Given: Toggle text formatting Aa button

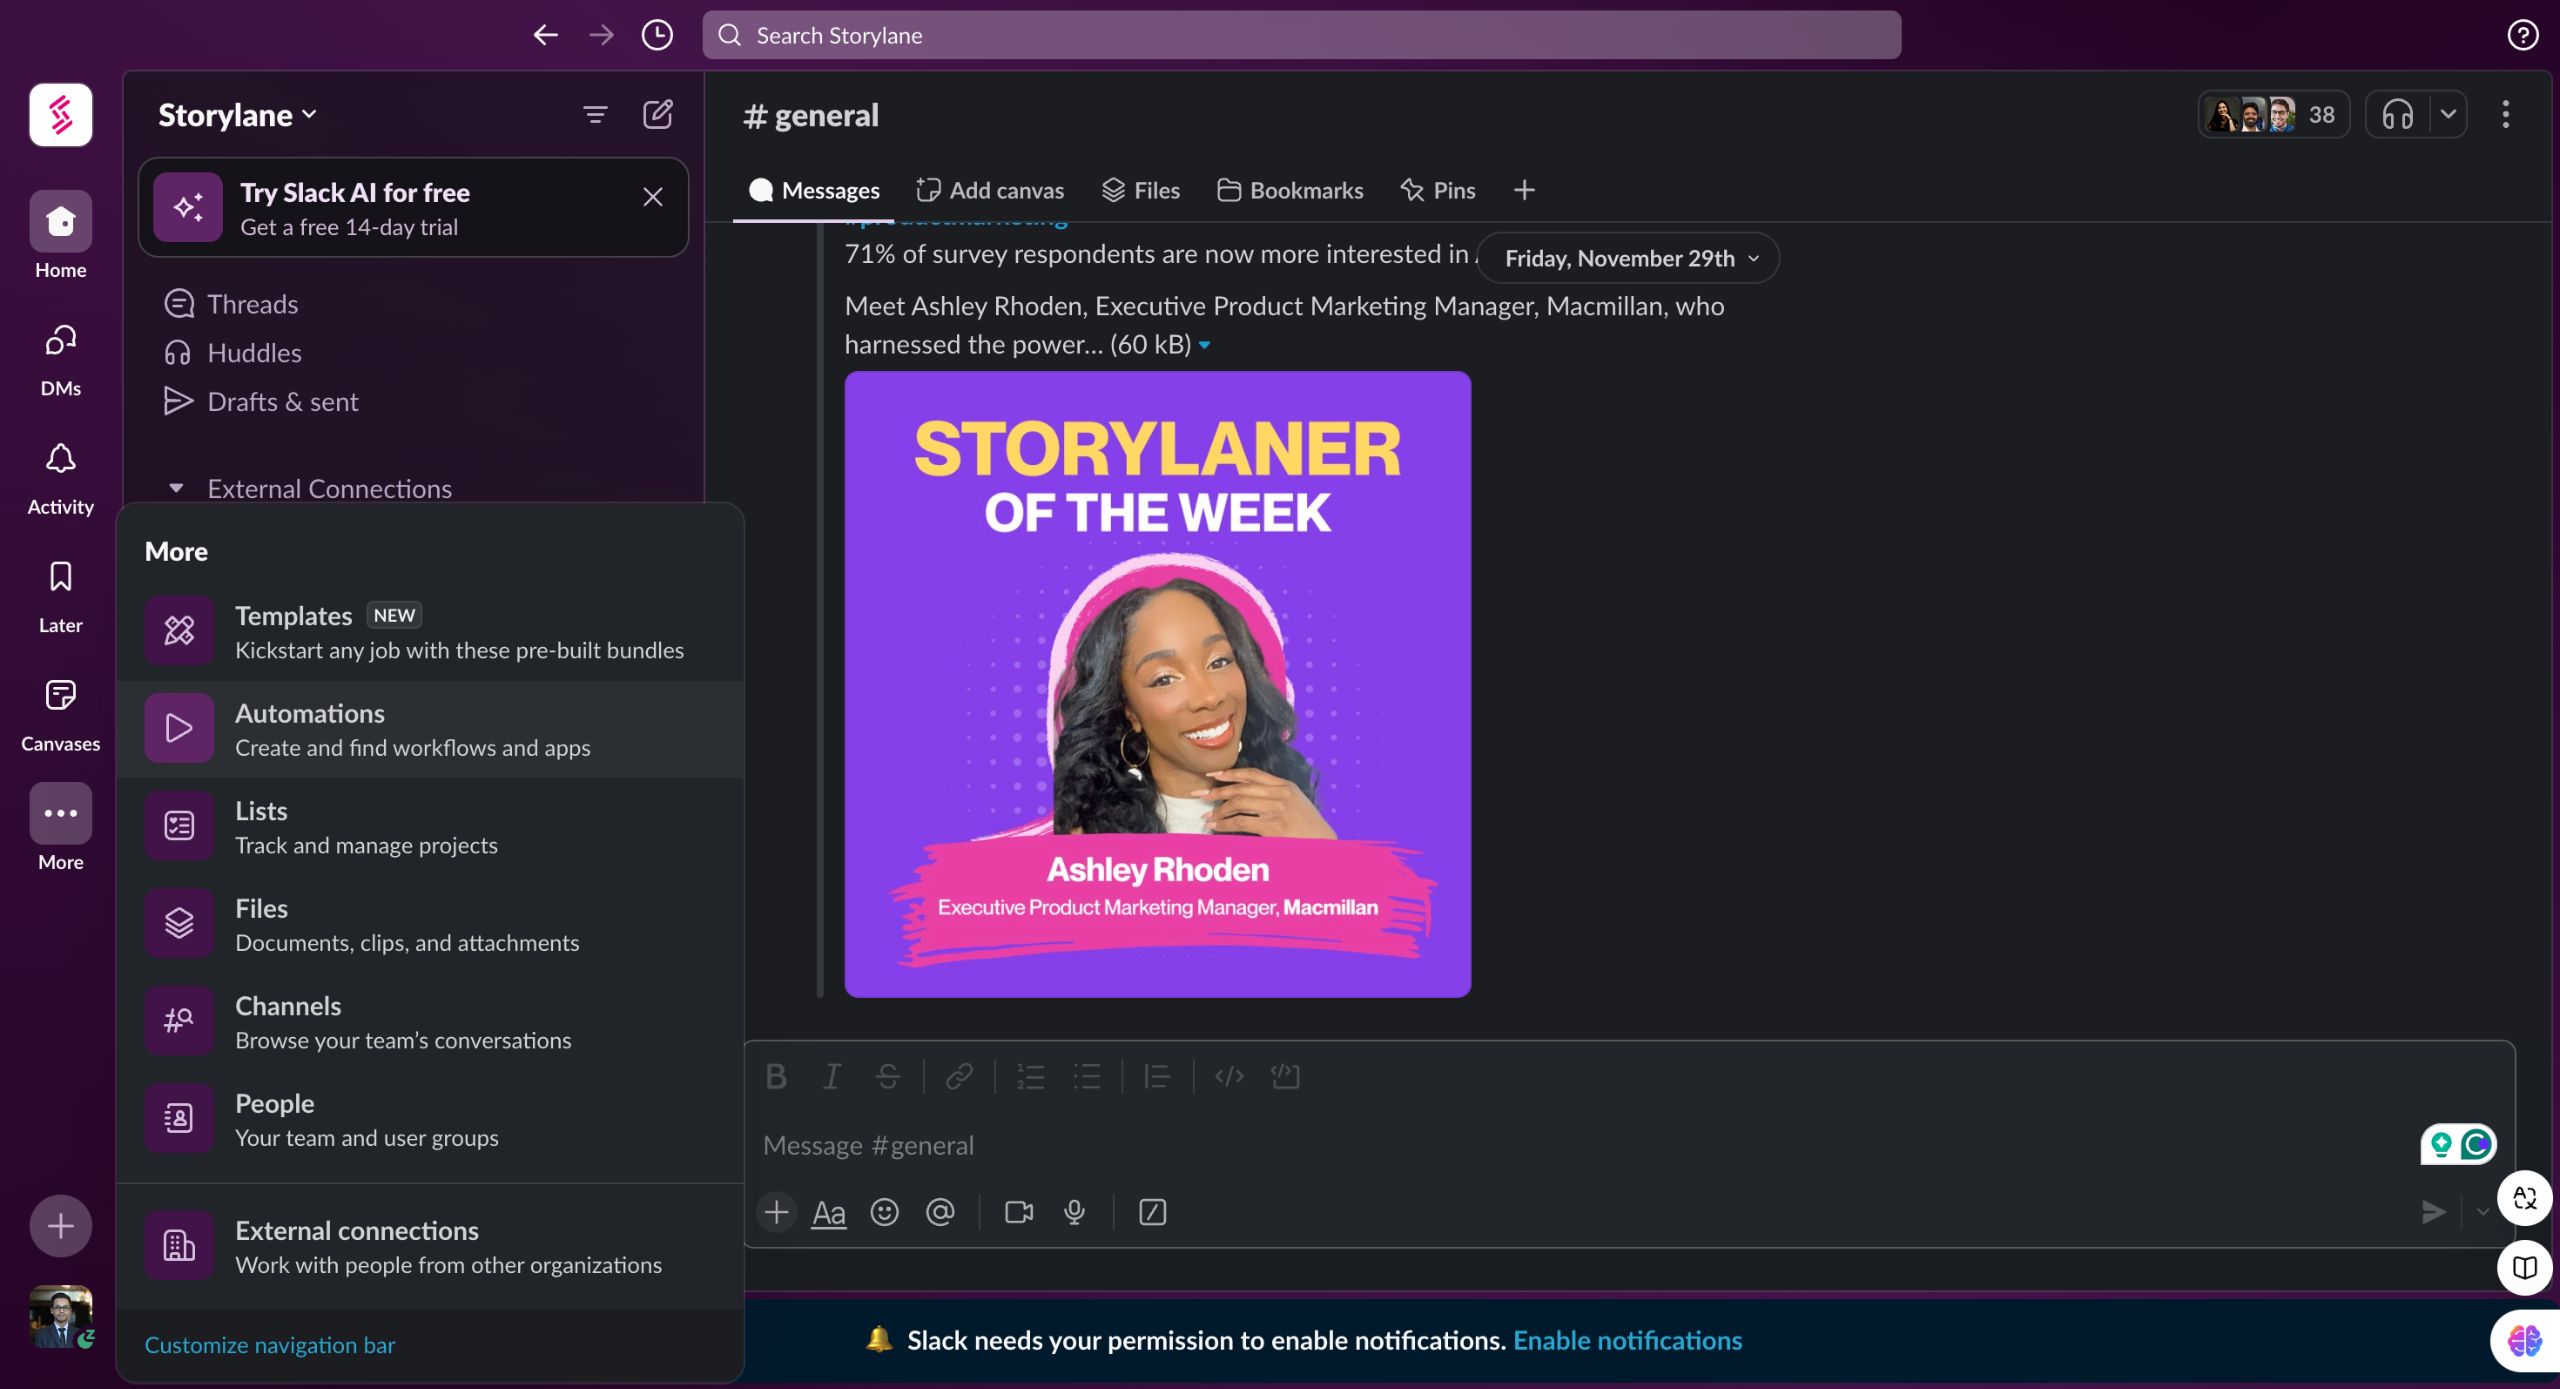Looking at the screenshot, I should 829,1212.
